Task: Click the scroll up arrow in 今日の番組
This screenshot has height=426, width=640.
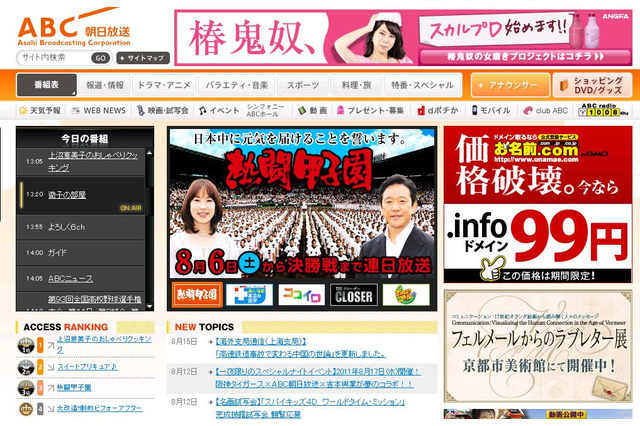Action: (149, 153)
